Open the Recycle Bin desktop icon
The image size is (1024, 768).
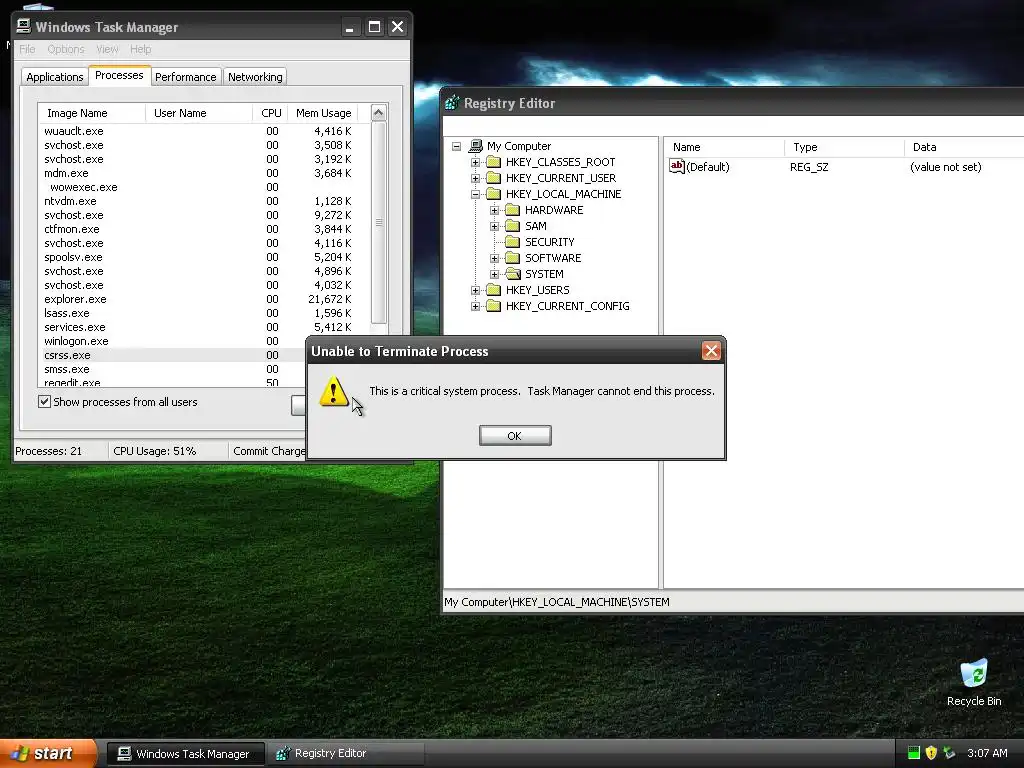point(974,683)
